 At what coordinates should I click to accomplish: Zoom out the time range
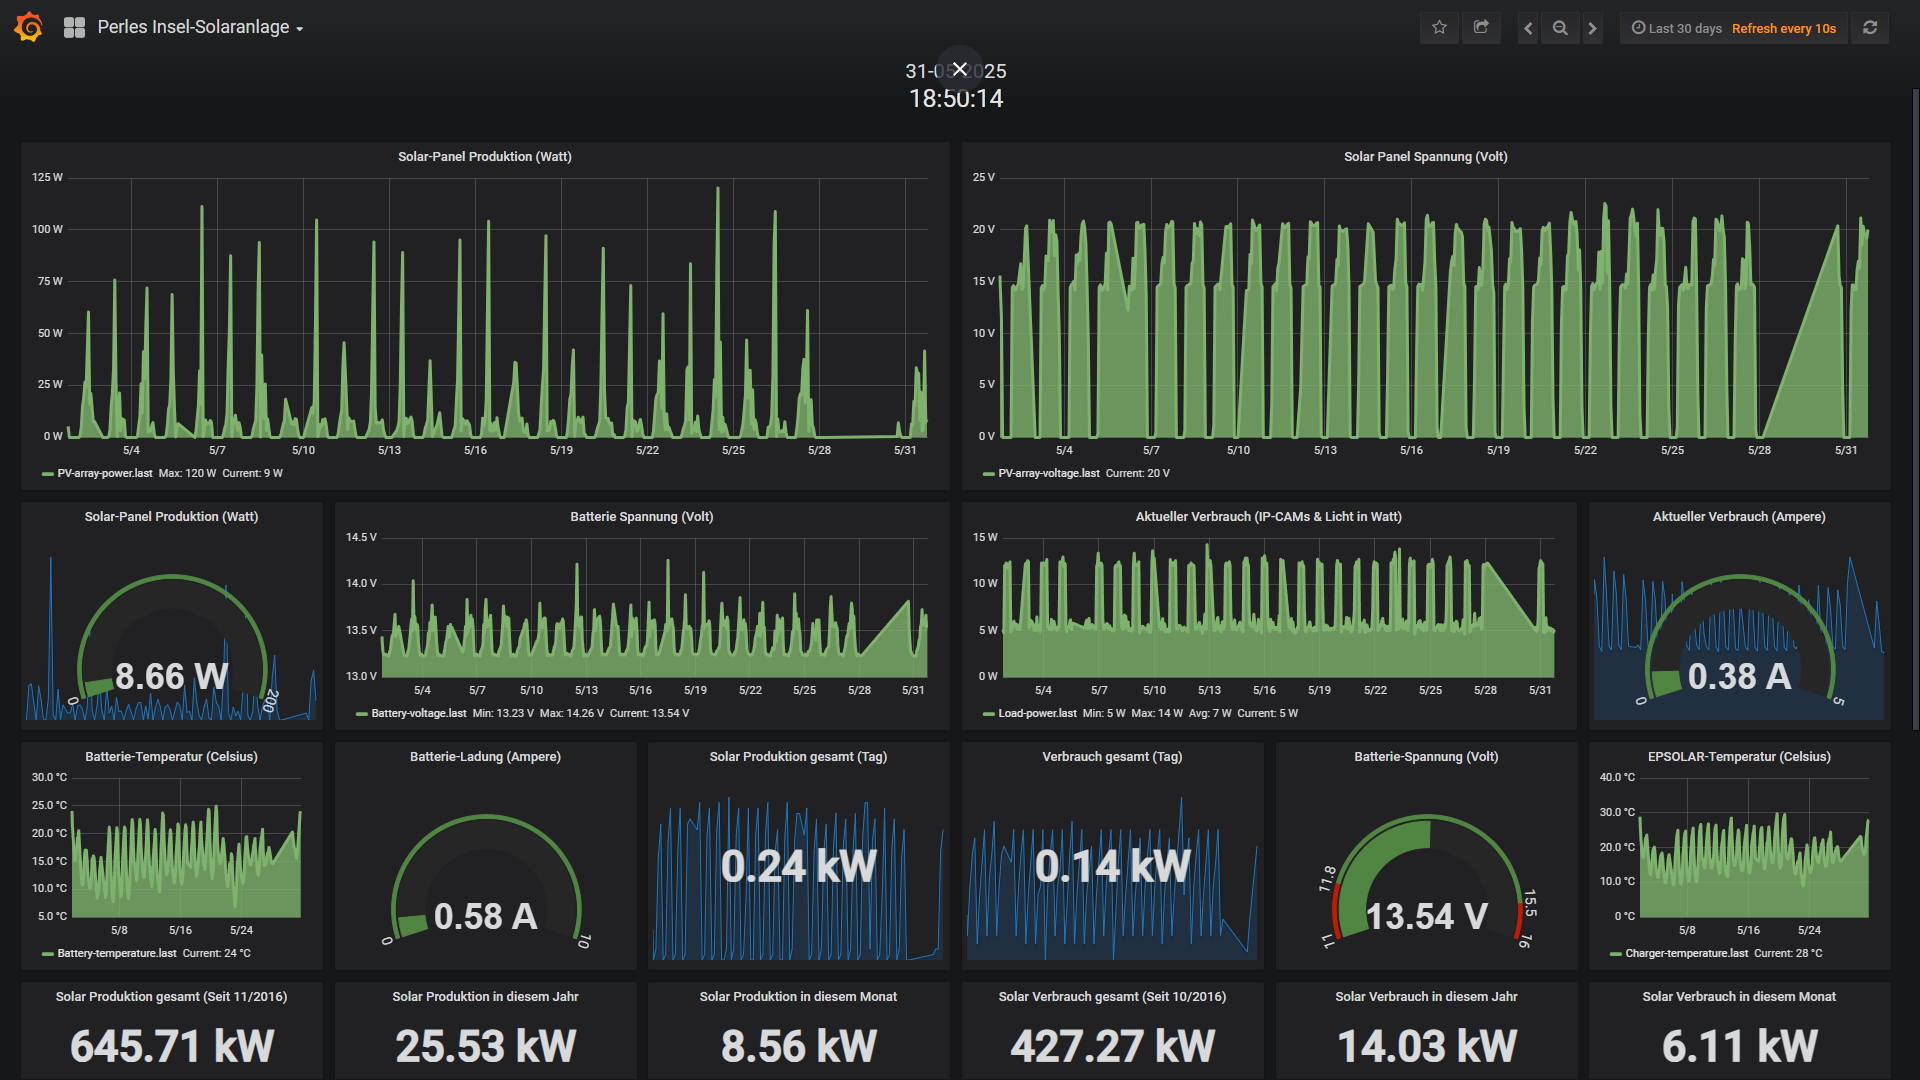(x=1560, y=28)
